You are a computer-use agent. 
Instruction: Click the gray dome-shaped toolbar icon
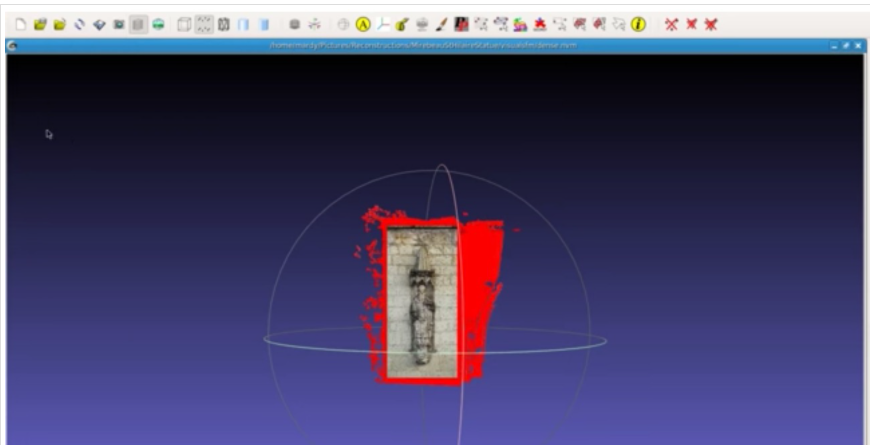tap(422, 24)
